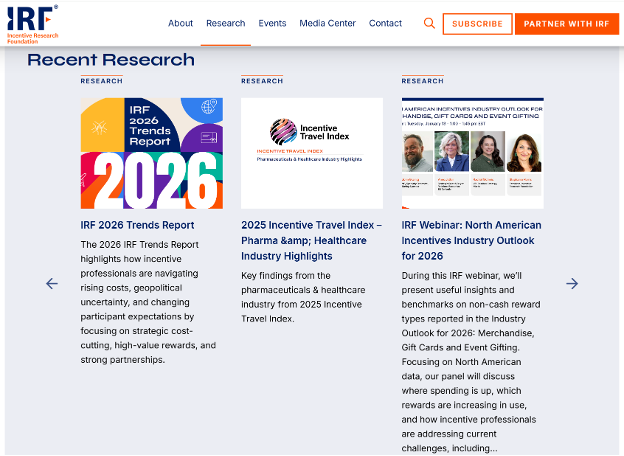Open the Events navigation item
624x456 pixels.
(272, 23)
